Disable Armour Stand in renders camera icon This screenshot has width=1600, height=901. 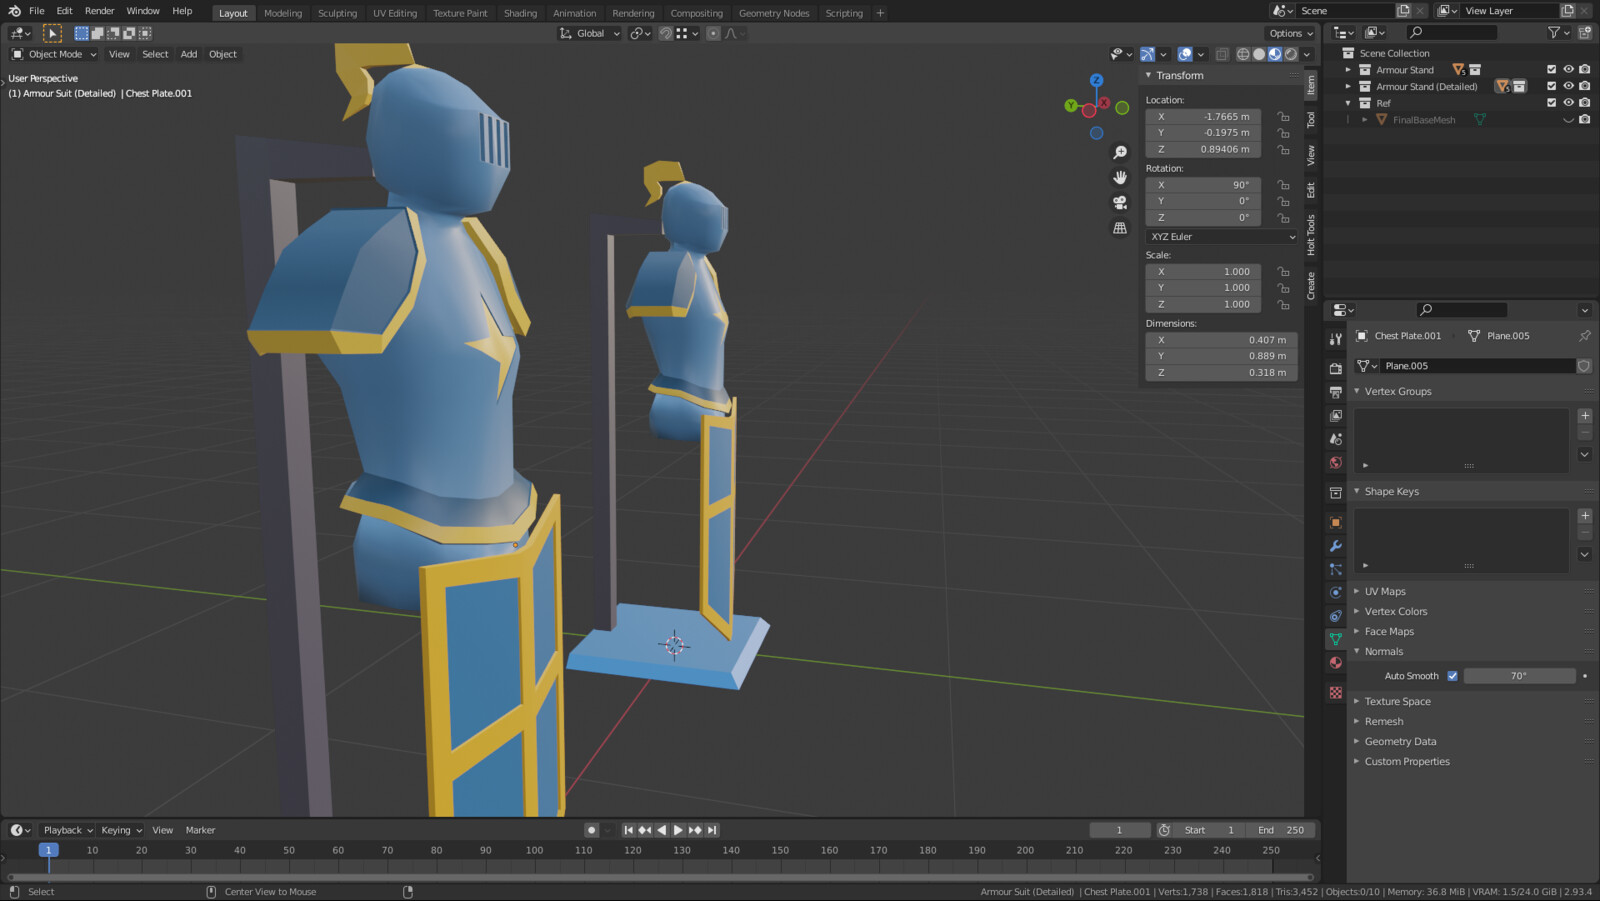coord(1585,70)
